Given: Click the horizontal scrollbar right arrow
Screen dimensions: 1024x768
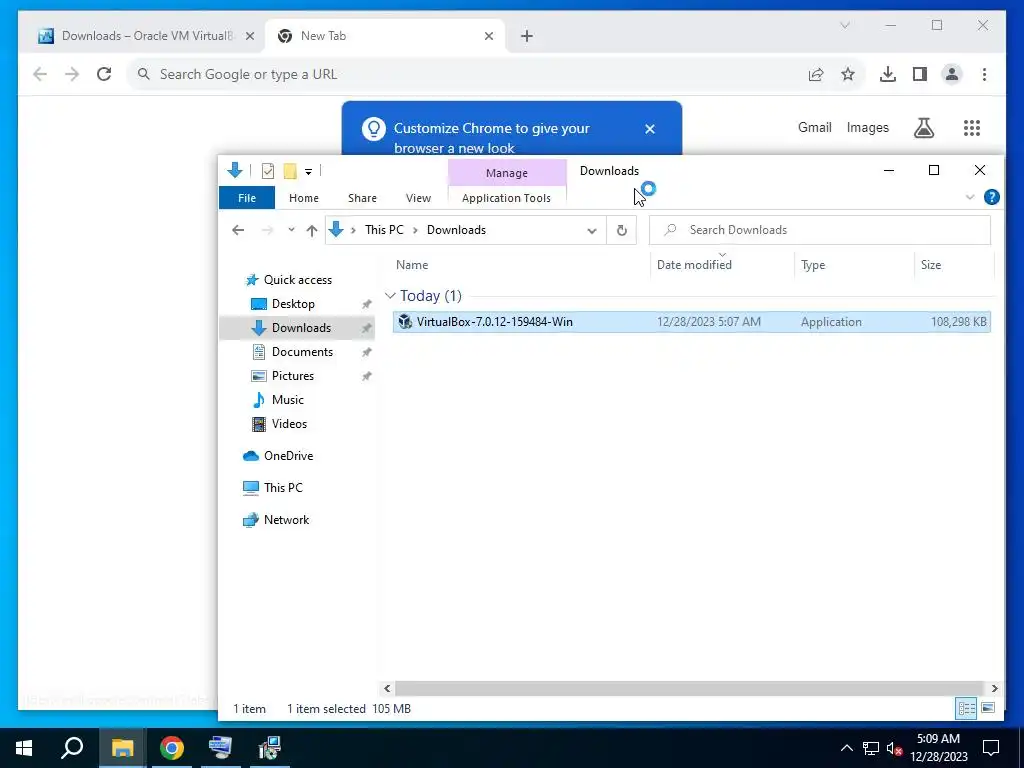Looking at the screenshot, I should [x=995, y=688].
